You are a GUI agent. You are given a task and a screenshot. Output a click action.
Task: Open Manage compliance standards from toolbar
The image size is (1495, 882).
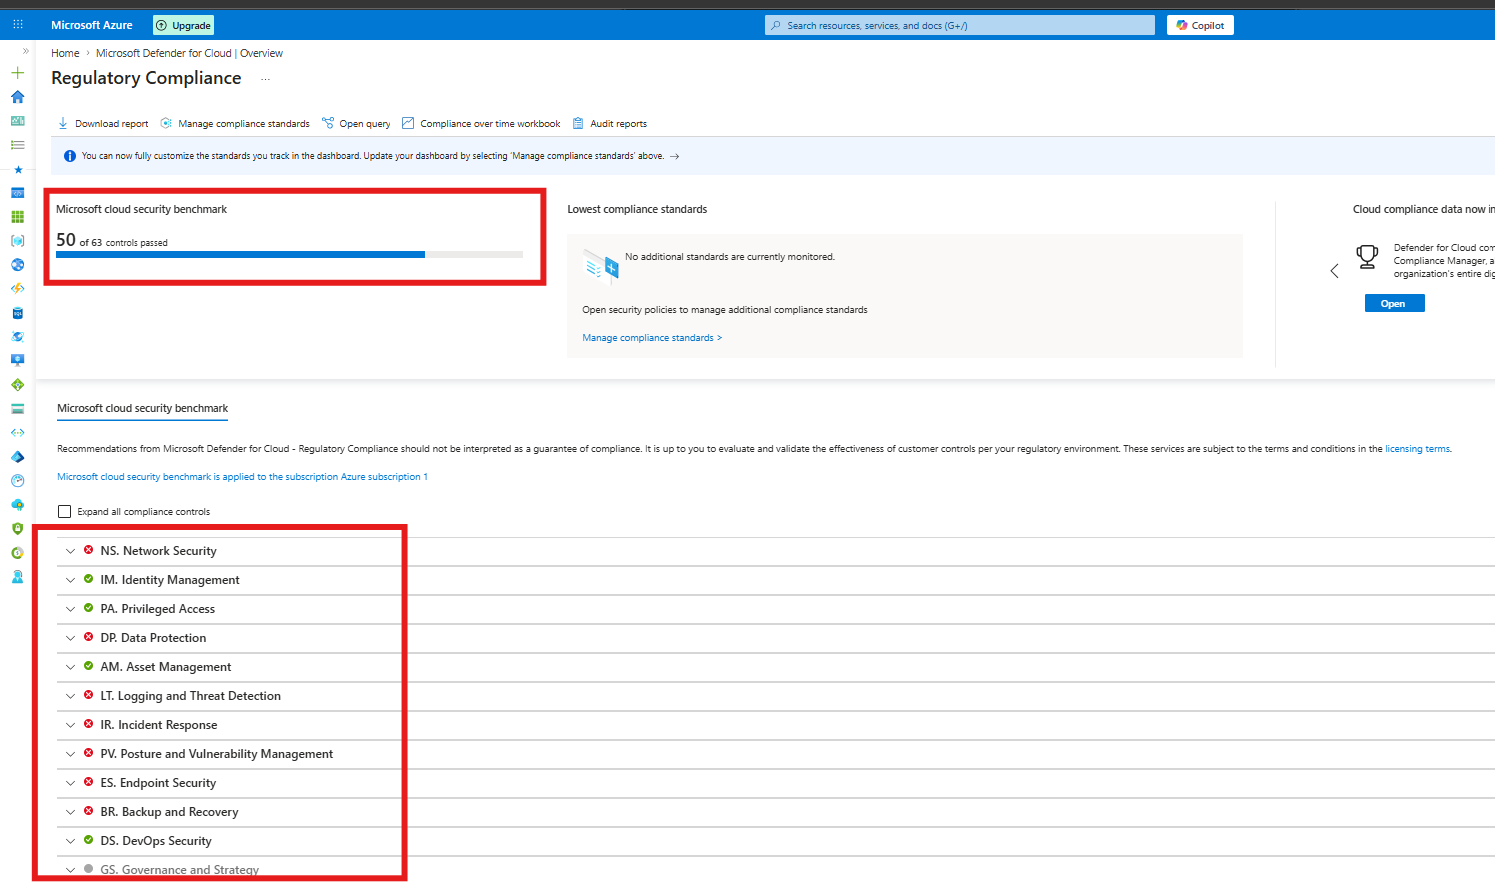[235, 124]
